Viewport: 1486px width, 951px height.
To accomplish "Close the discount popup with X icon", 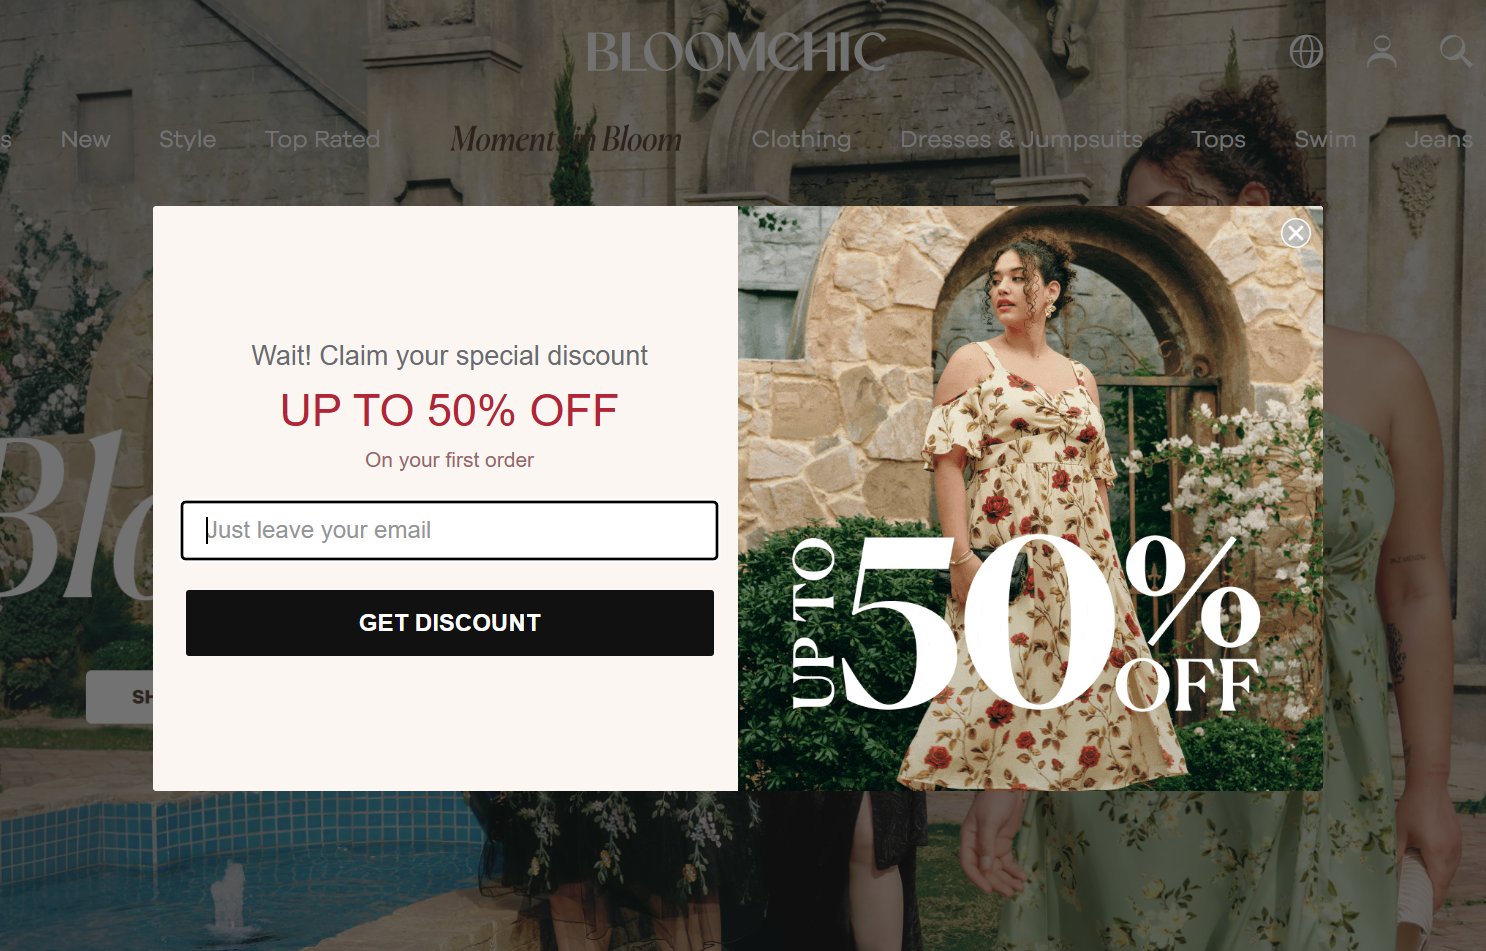I will pos(1296,233).
